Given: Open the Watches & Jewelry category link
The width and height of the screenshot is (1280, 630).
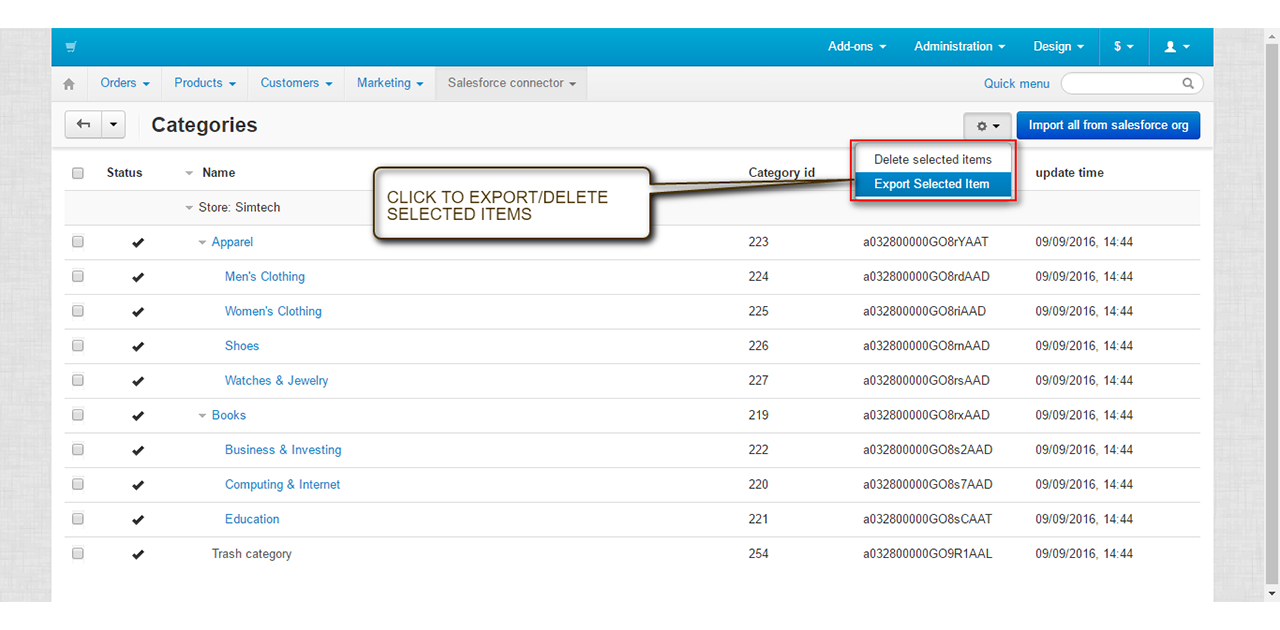Looking at the screenshot, I should click(276, 381).
